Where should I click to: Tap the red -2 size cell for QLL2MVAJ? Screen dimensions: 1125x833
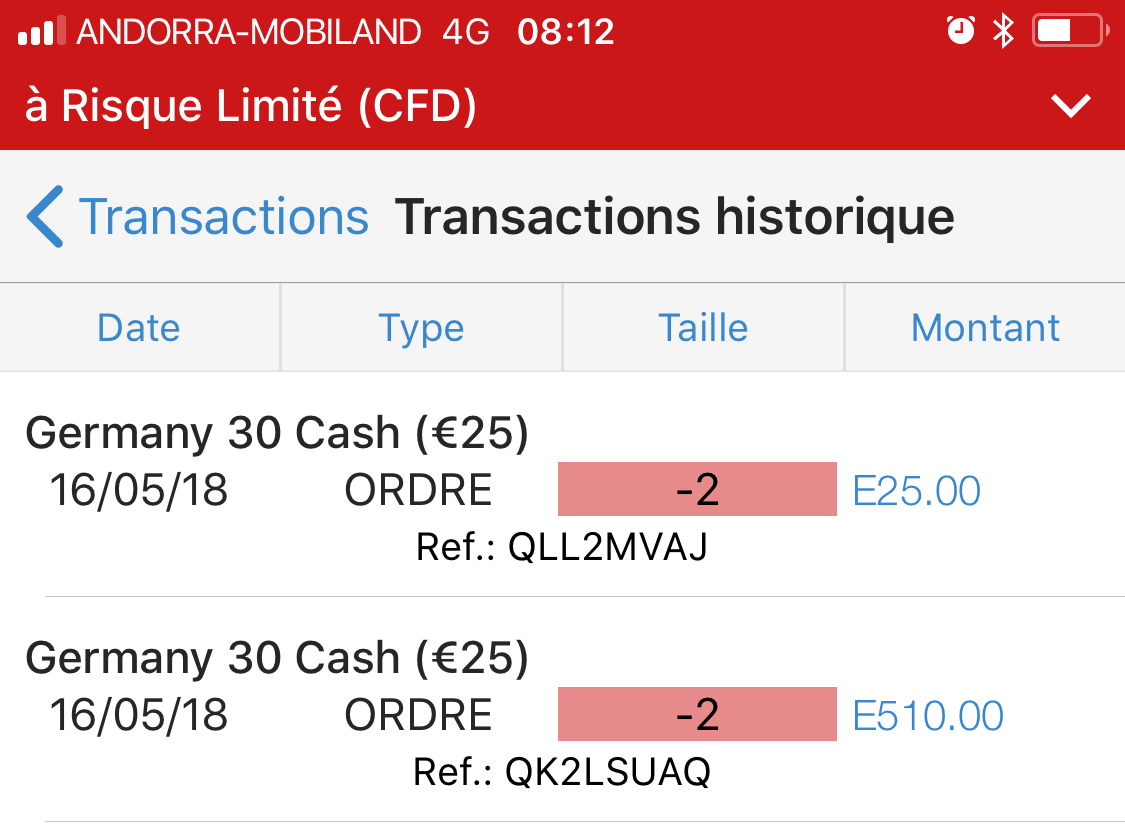tap(697, 490)
